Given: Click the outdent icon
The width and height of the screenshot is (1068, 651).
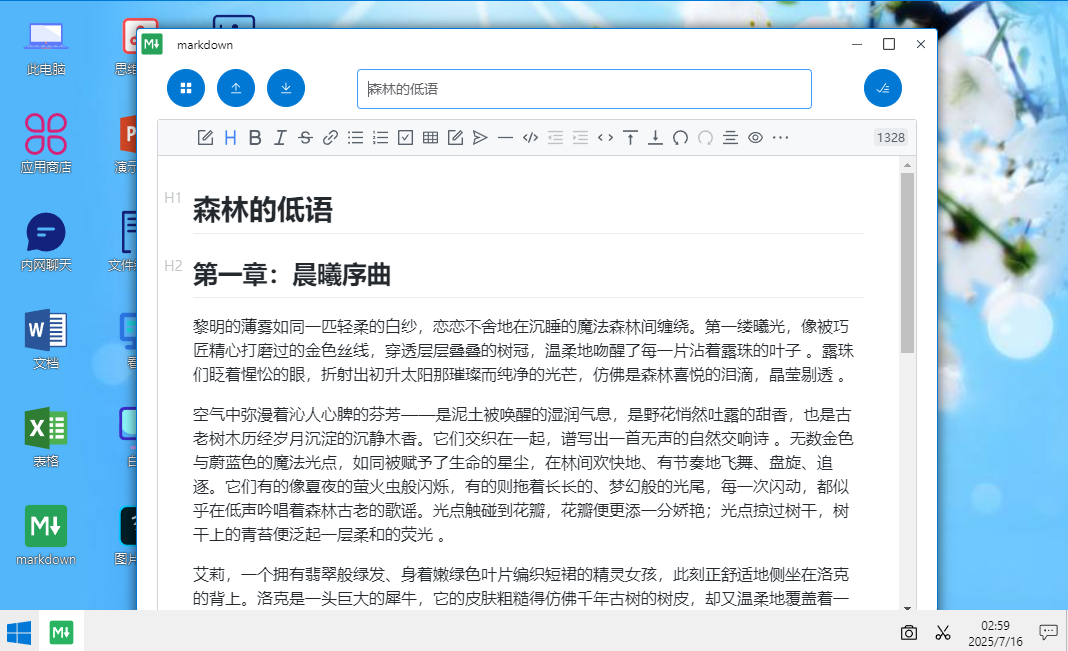Looking at the screenshot, I should (x=556, y=138).
